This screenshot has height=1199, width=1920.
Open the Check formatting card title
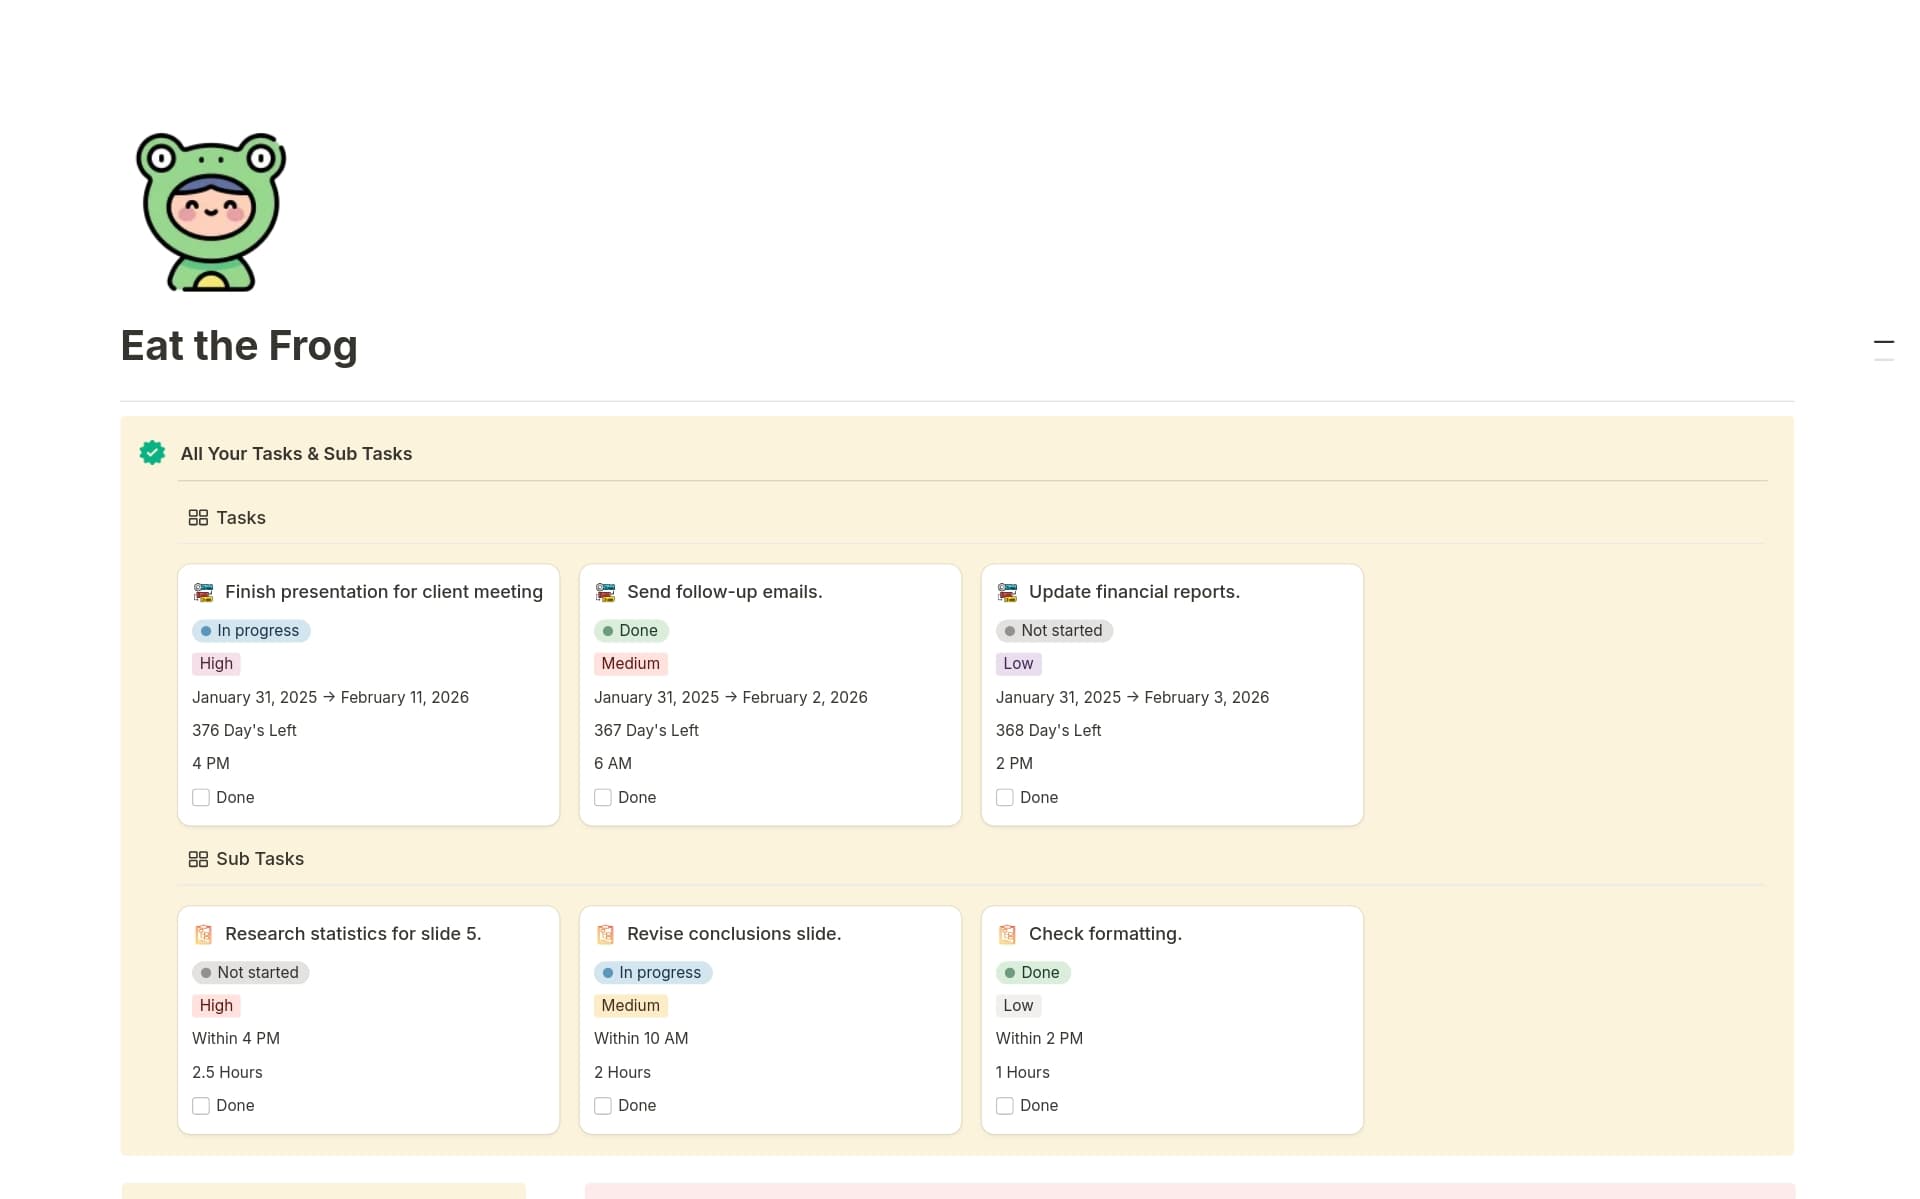coord(1105,934)
